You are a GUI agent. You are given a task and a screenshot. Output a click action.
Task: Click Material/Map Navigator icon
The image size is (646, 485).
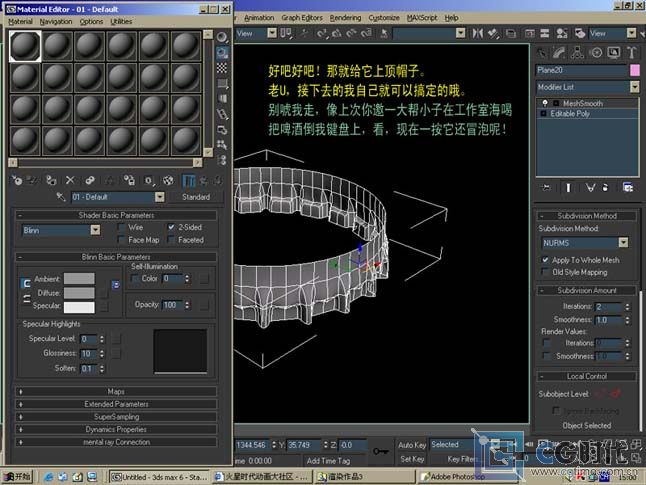click(x=222, y=160)
